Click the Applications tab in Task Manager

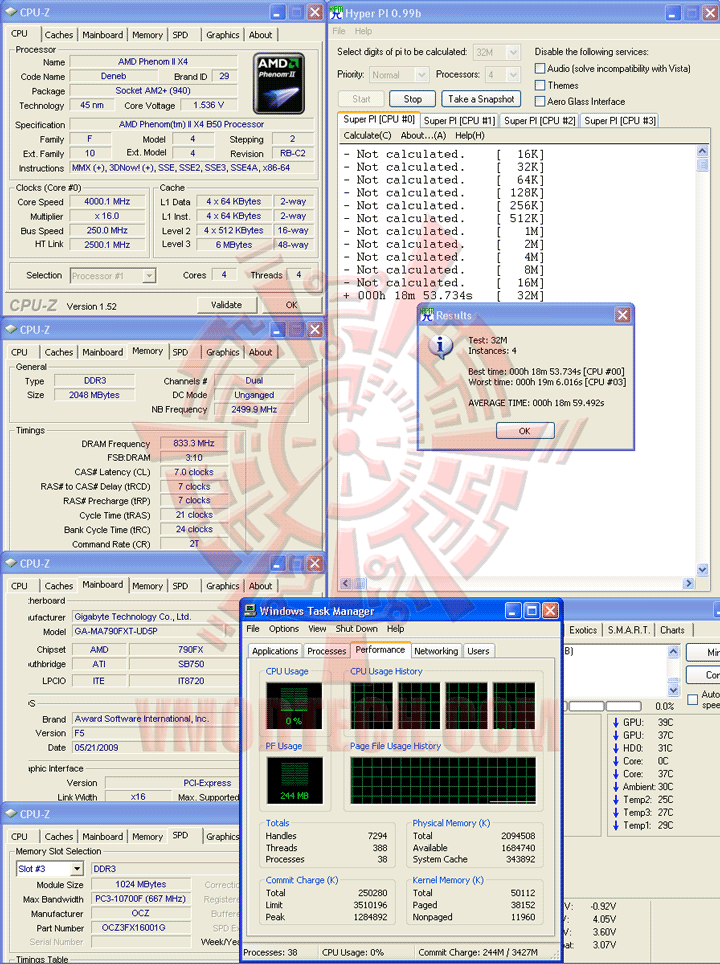275,651
